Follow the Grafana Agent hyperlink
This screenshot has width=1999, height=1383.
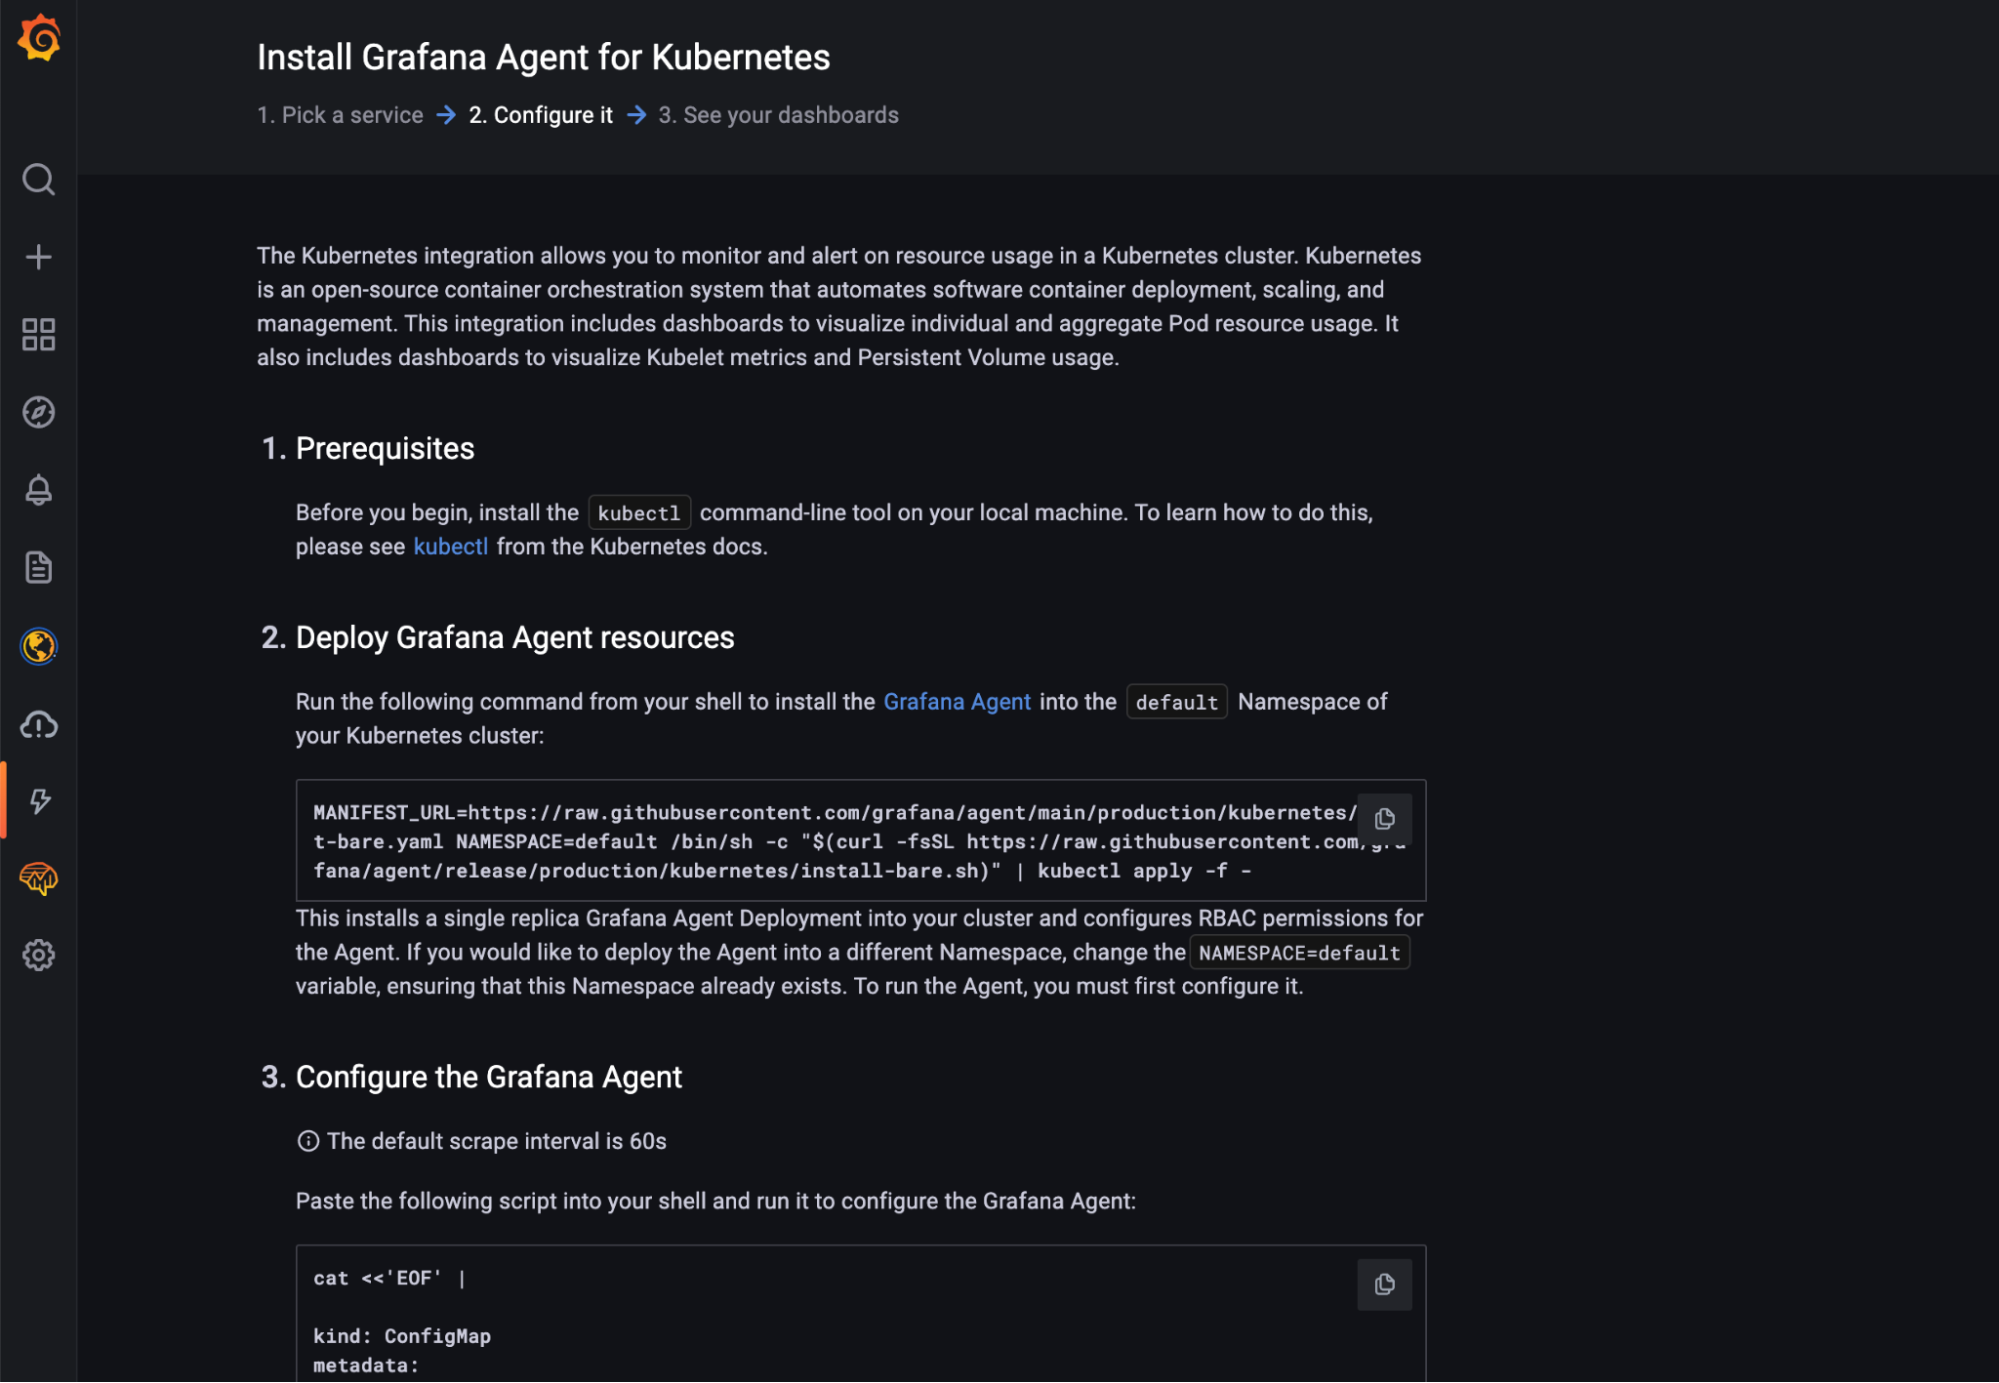pos(956,702)
